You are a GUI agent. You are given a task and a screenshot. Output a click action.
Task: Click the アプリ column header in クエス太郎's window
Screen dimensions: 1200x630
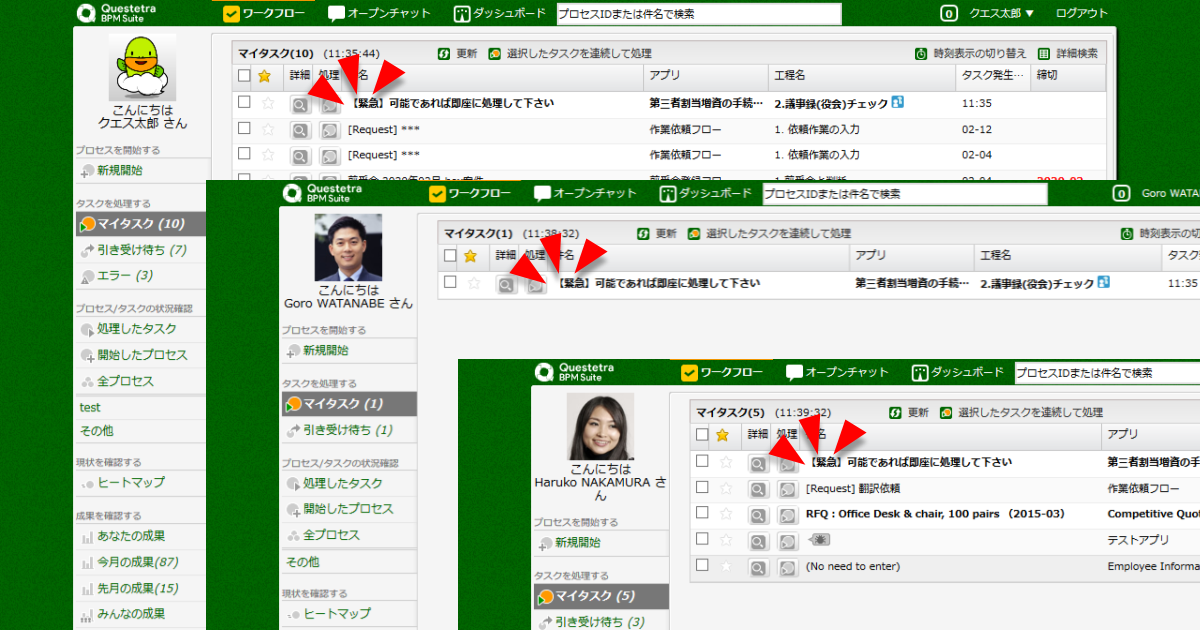705,76
